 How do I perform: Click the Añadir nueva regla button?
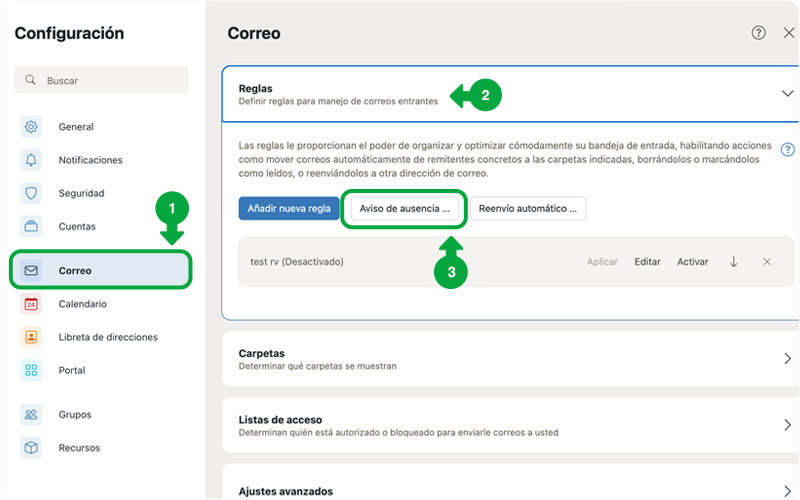pyautogui.click(x=288, y=208)
